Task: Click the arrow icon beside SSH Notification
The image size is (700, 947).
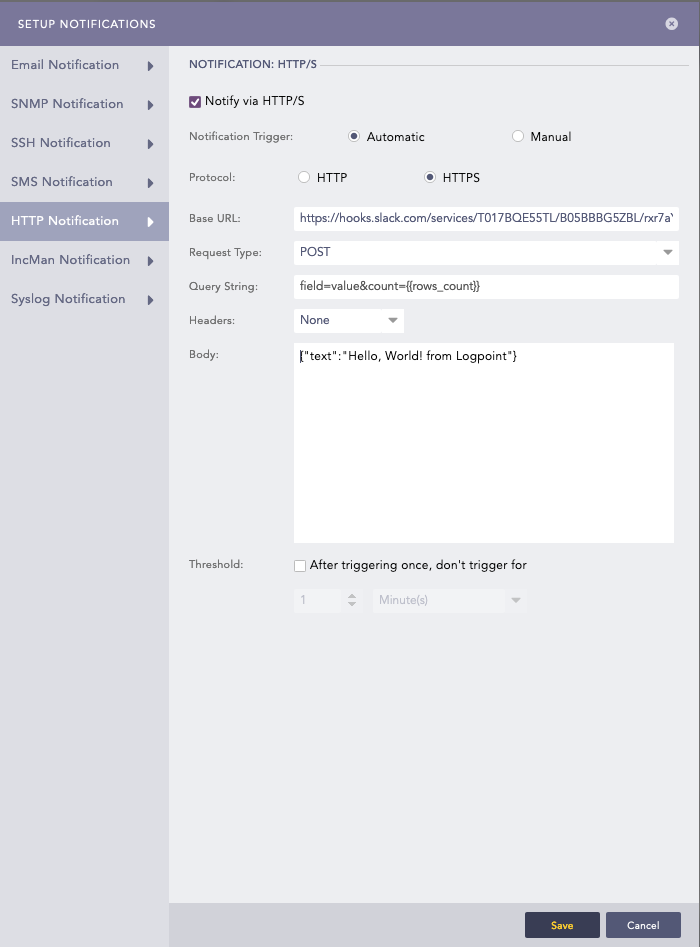Action: pos(150,144)
